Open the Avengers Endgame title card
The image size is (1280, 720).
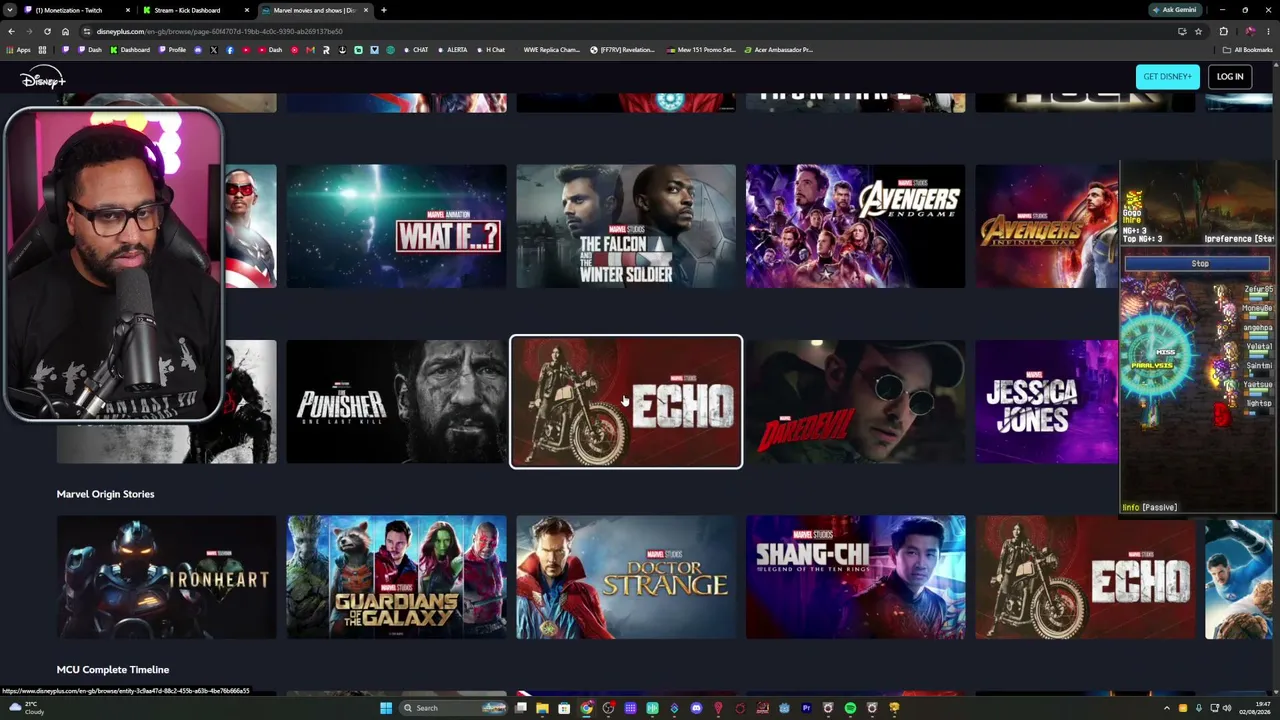coord(855,226)
